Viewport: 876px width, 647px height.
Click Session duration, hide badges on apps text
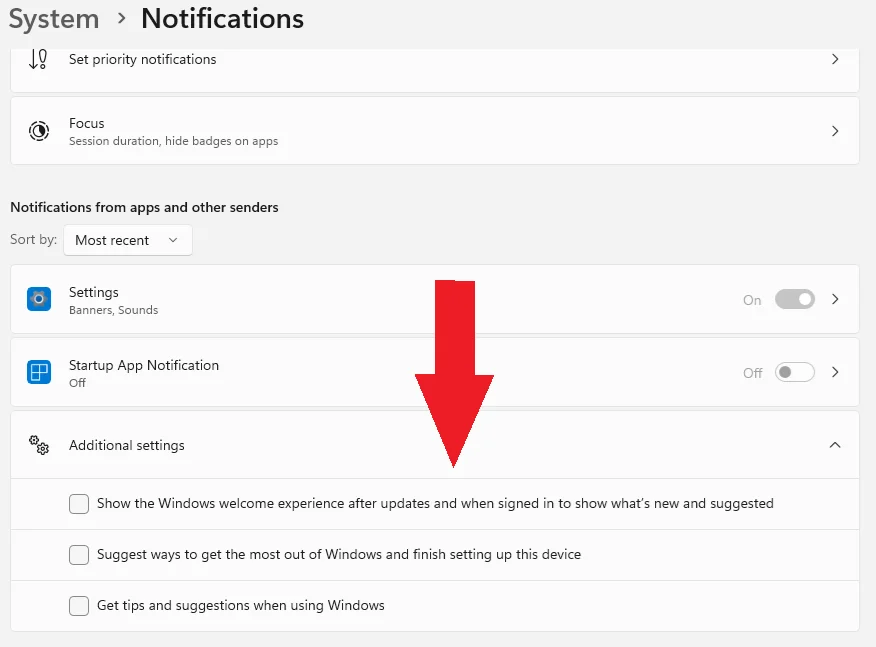click(173, 141)
